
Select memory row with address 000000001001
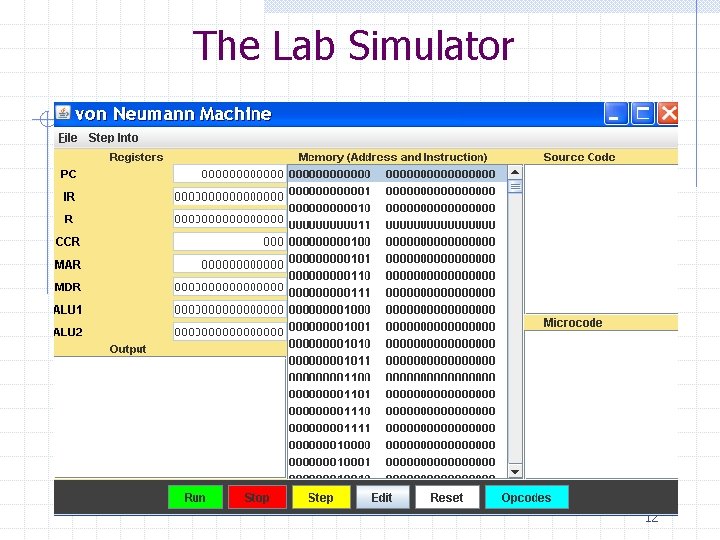click(x=398, y=326)
